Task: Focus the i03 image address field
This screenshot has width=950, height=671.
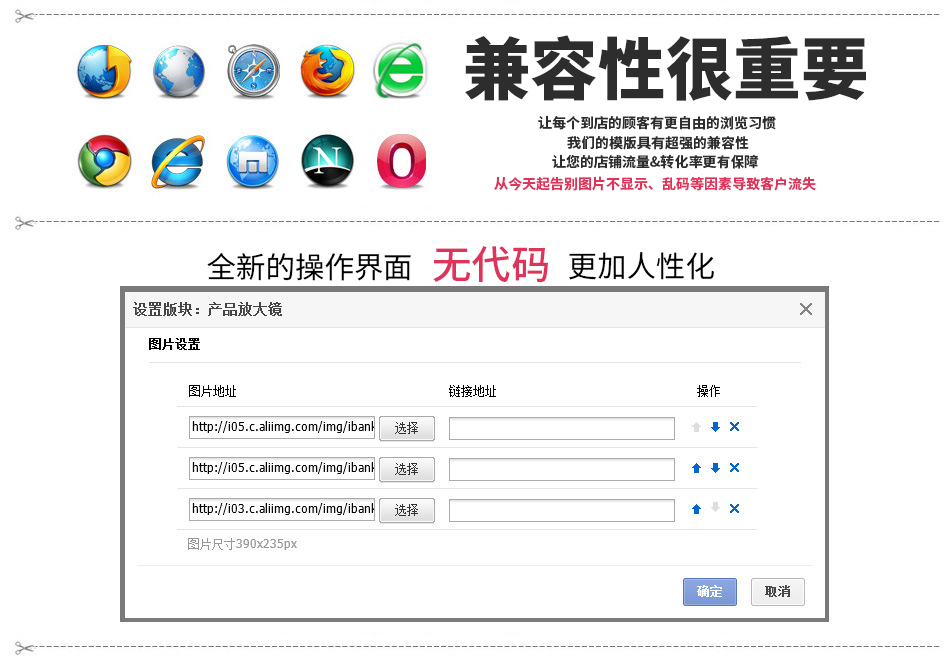Action: (282, 509)
